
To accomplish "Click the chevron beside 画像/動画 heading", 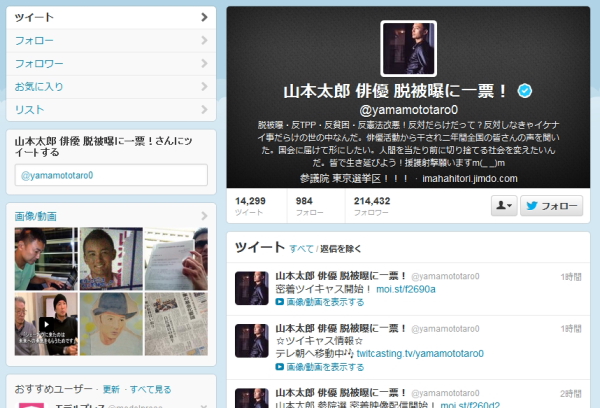I will click(x=204, y=216).
